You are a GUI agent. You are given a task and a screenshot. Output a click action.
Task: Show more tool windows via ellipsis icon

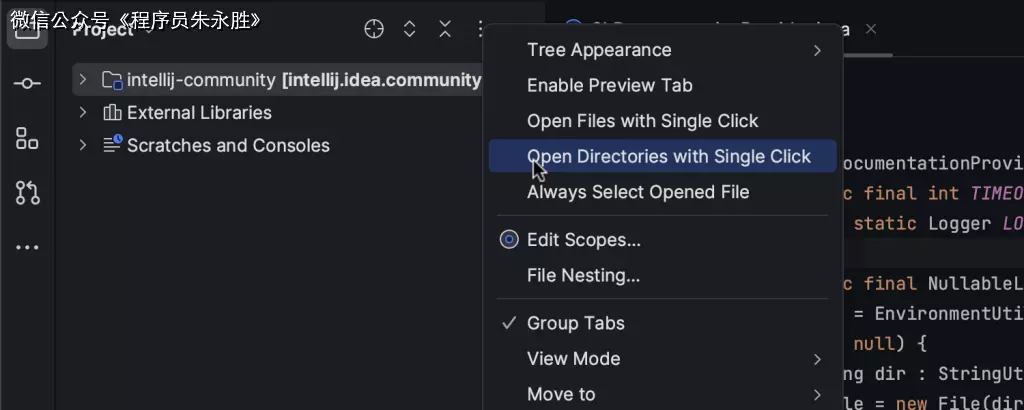pyautogui.click(x=27, y=247)
